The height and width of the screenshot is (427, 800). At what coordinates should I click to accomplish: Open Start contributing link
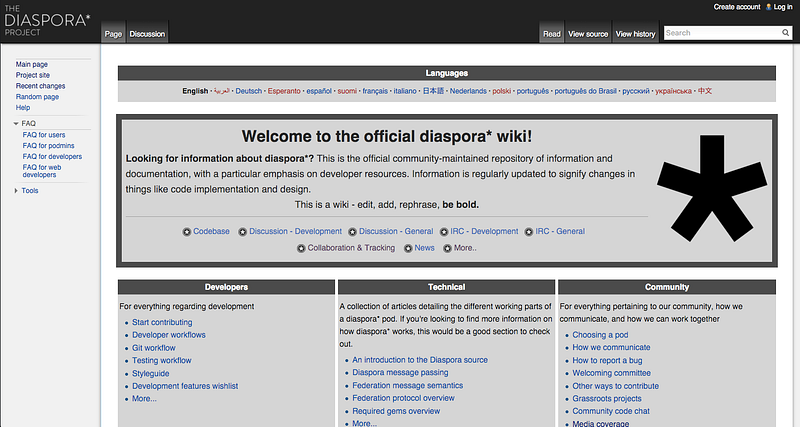click(162, 322)
